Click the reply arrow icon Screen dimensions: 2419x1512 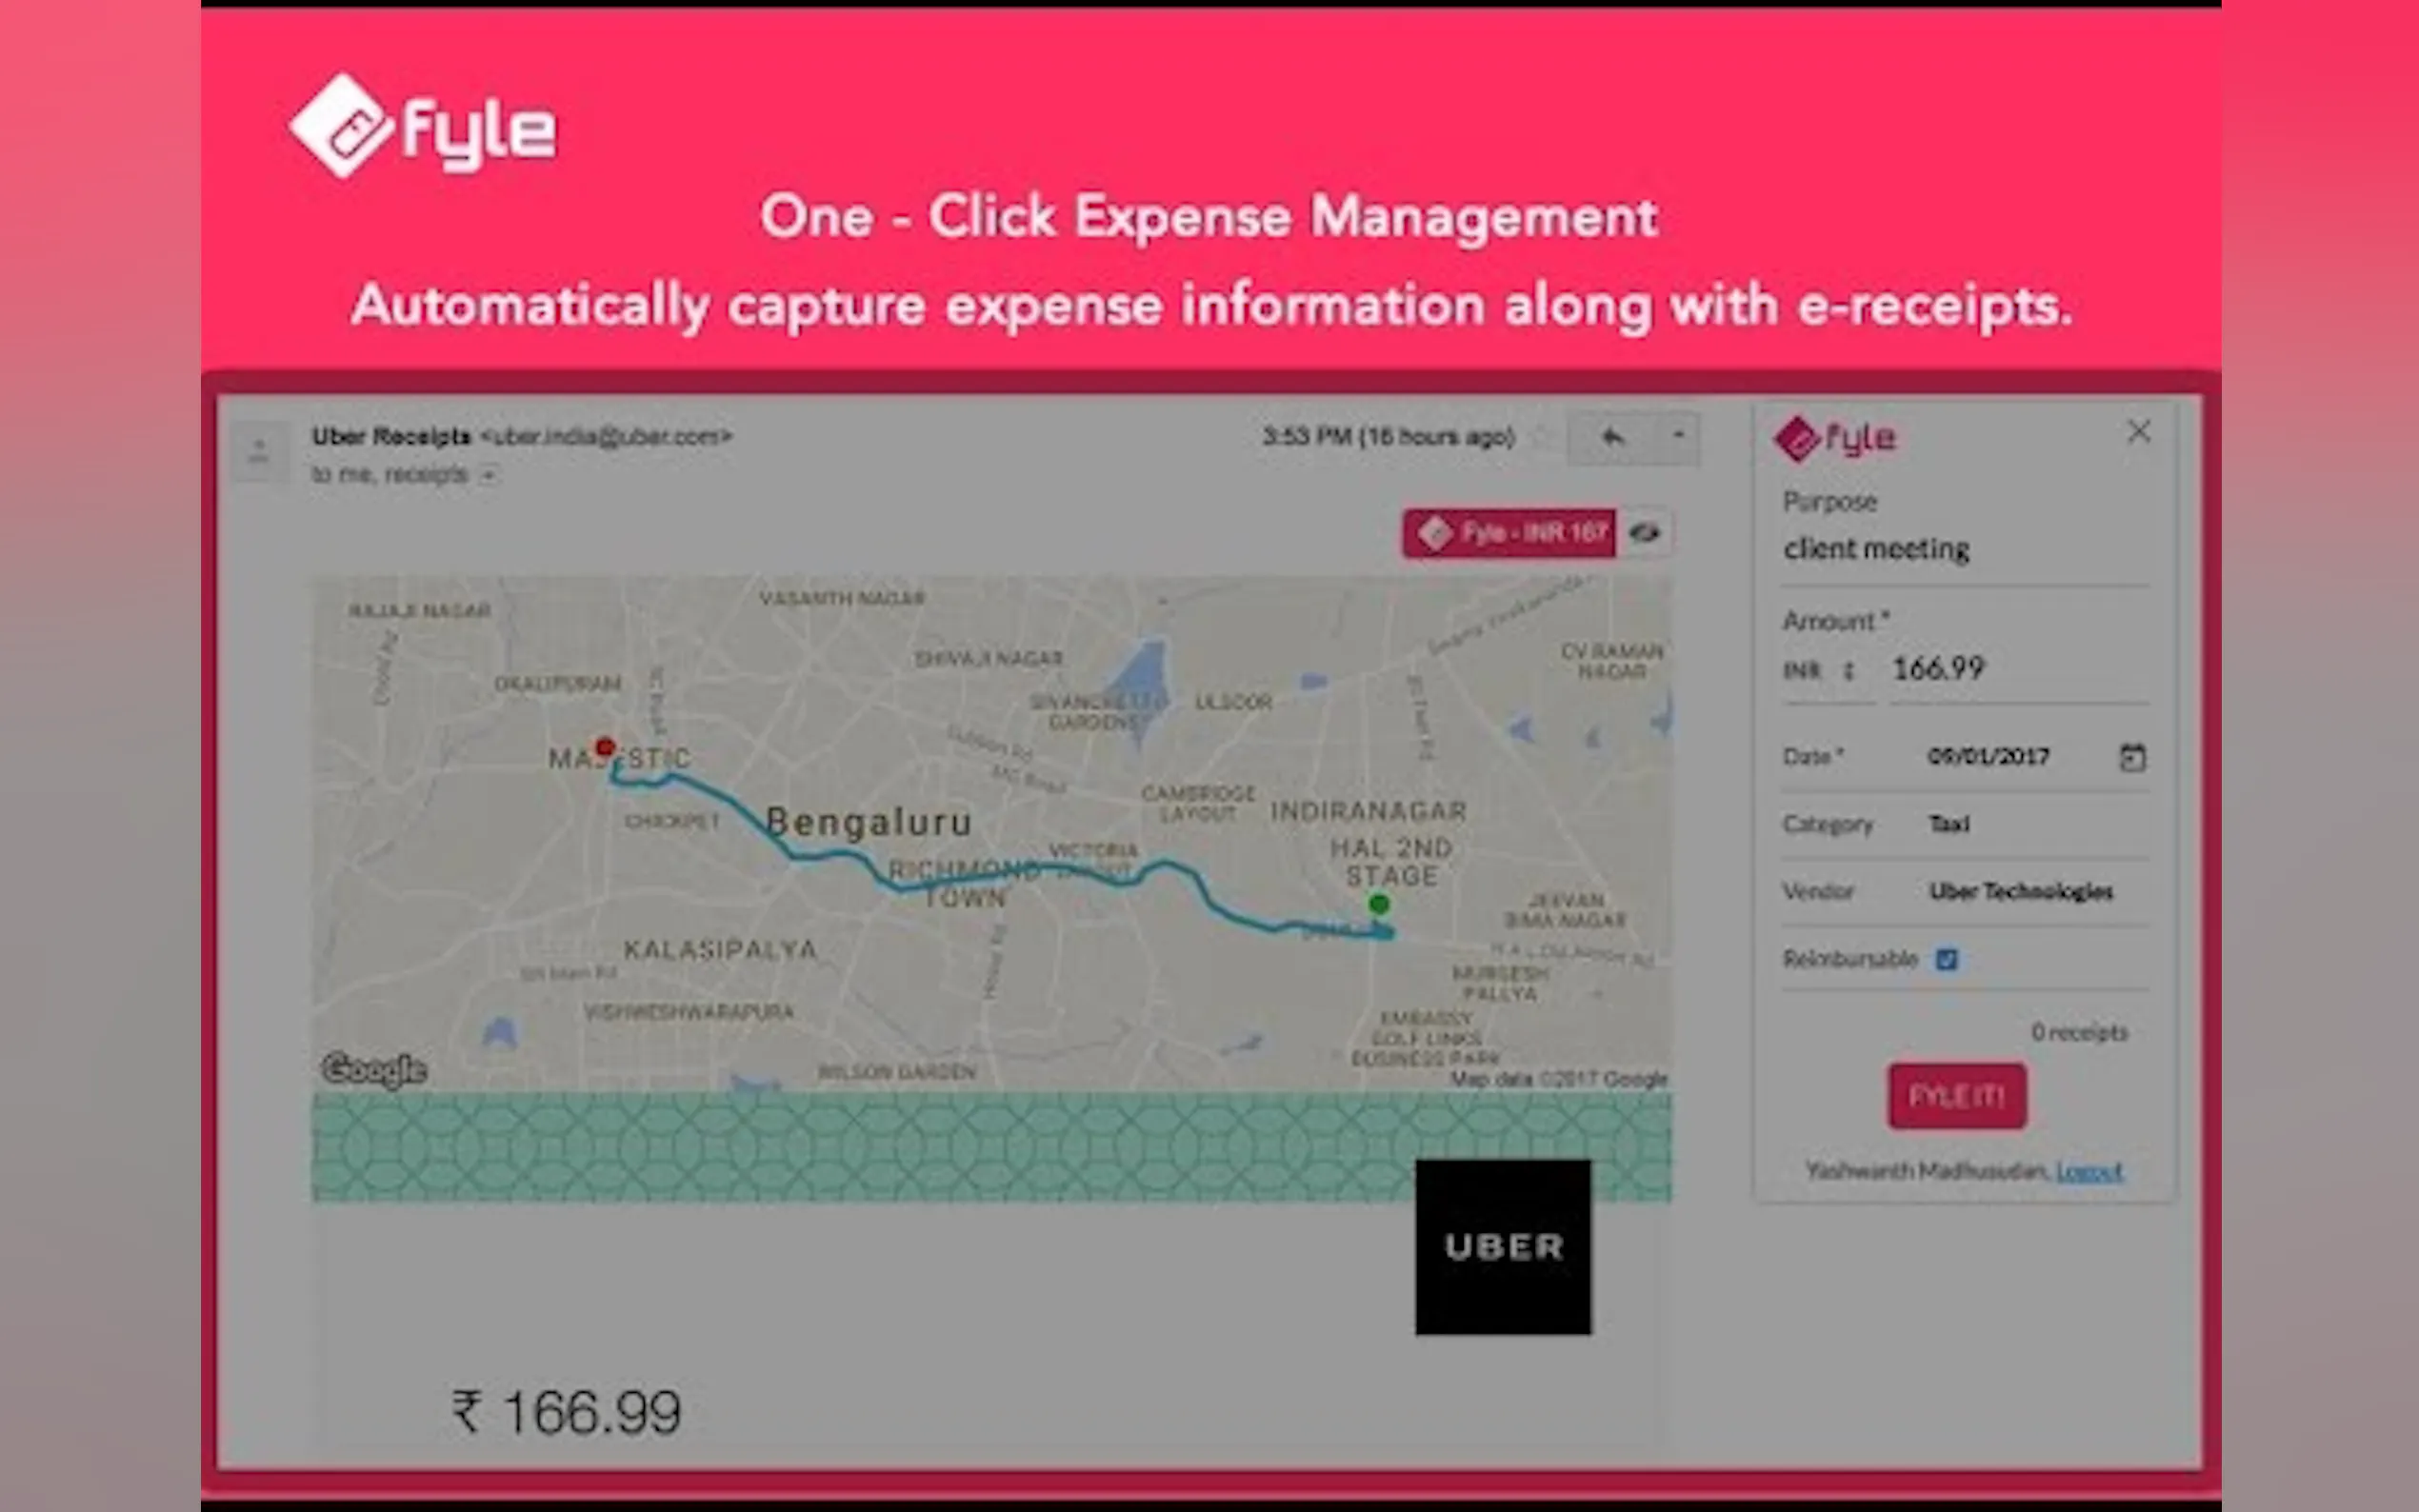tap(1612, 437)
